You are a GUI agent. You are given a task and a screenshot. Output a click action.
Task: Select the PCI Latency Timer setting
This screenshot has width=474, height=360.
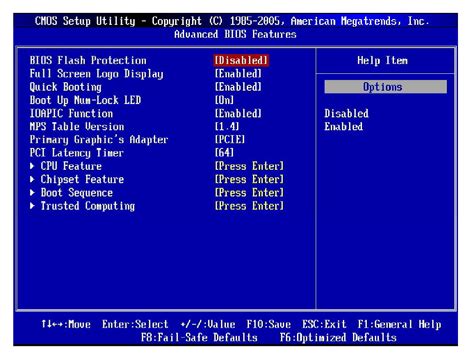coord(77,153)
